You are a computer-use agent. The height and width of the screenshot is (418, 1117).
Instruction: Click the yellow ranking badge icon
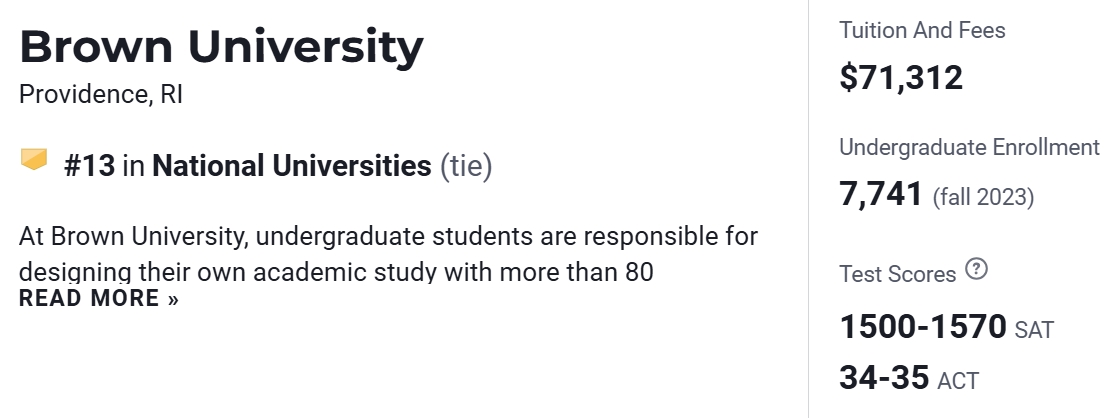coord(34,159)
